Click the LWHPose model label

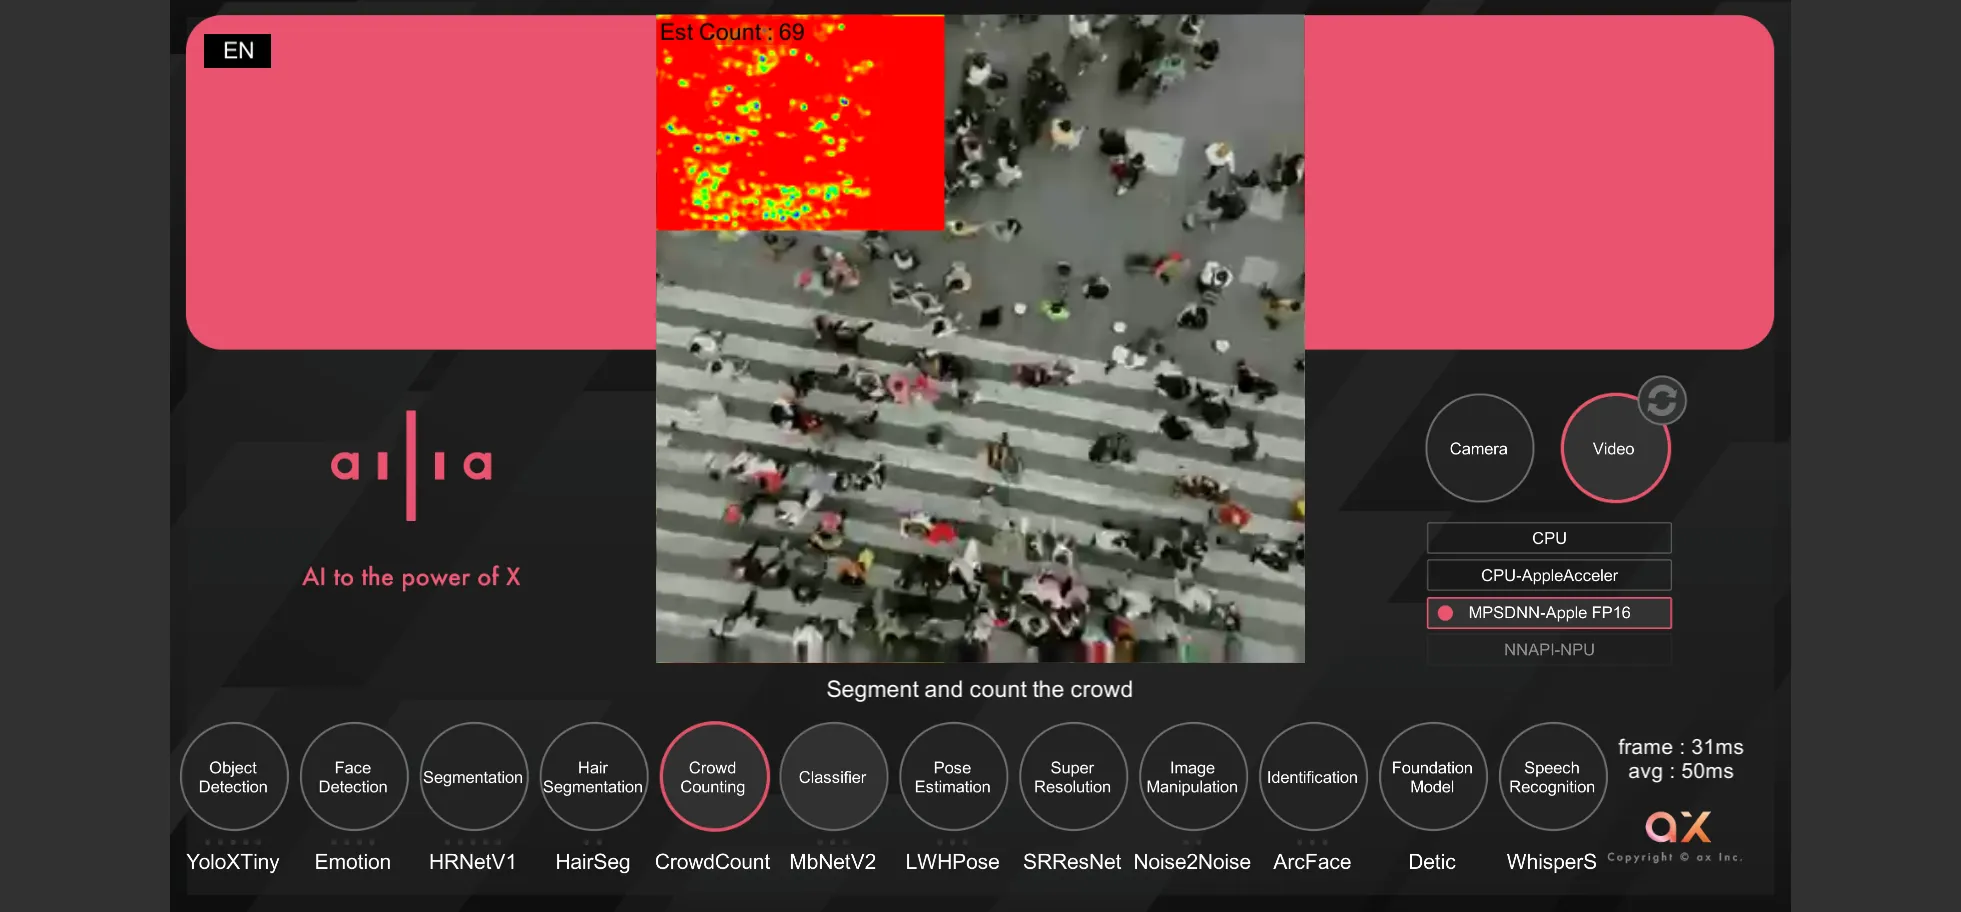click(953, 862)
